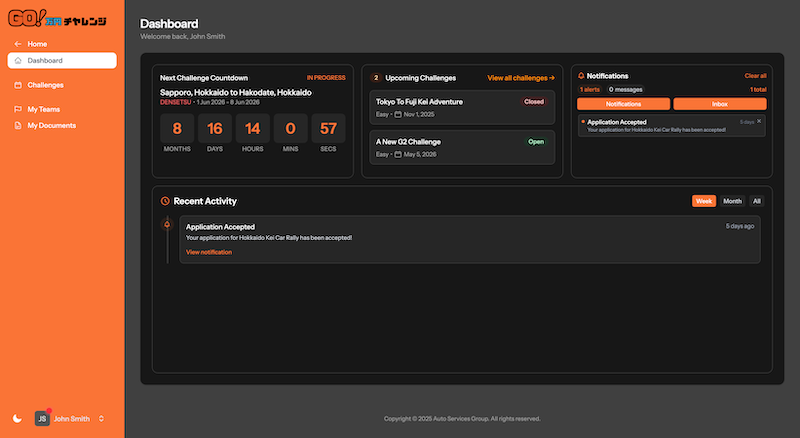Open View all challenges link

[x=521, y=77]
